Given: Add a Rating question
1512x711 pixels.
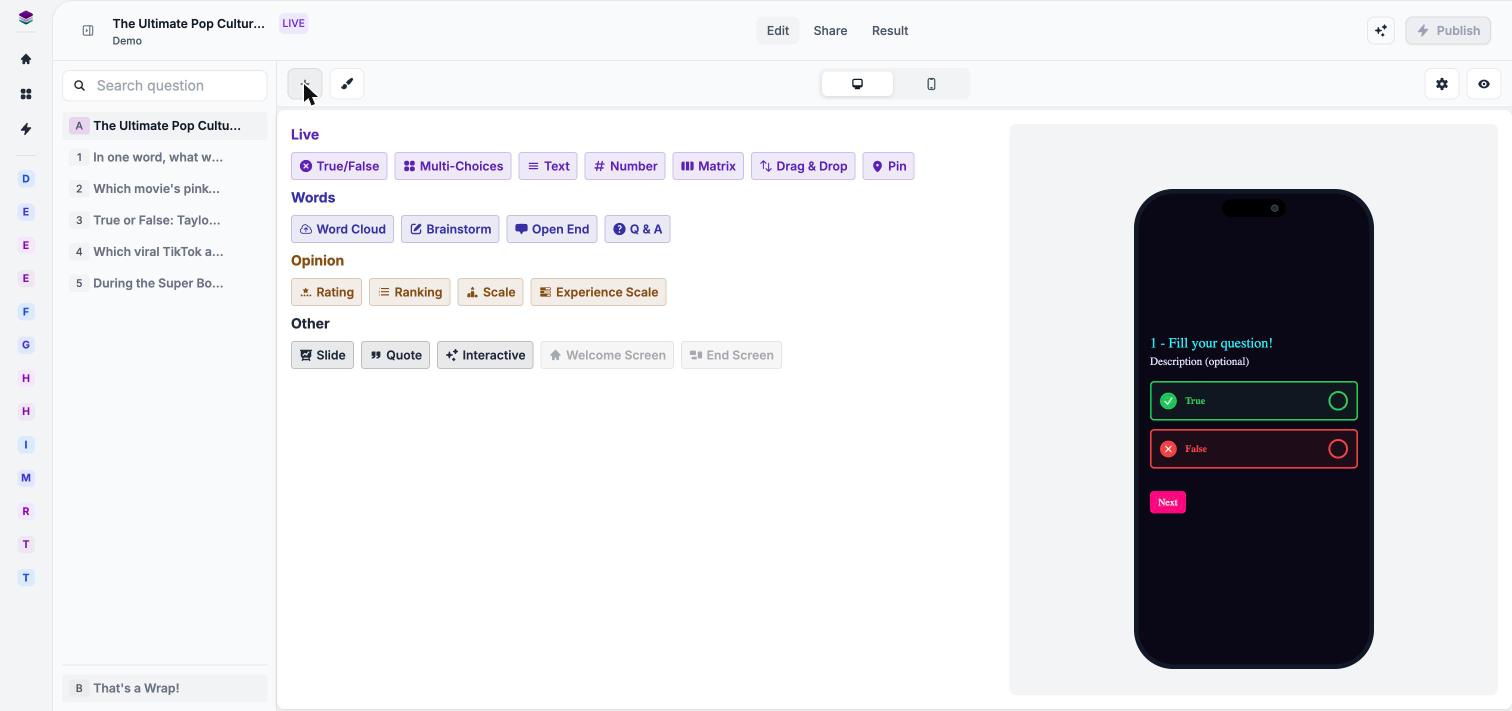Looking at the screenshot, I should tap(326, 292).
